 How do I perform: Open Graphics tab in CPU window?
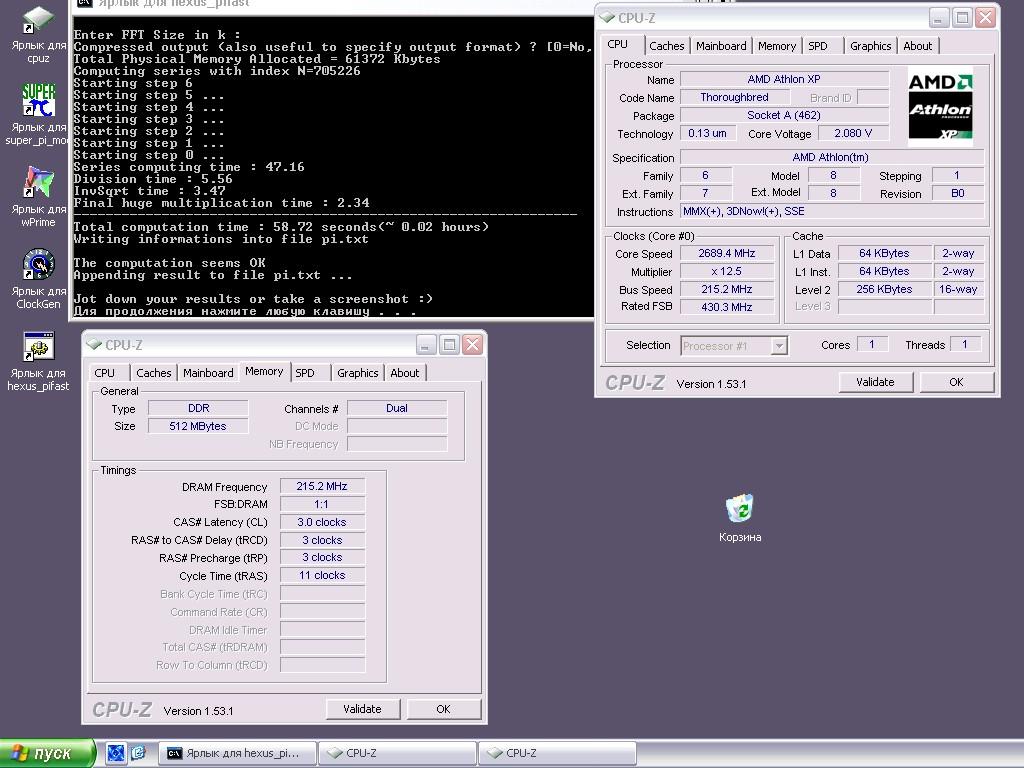point(871,46)
